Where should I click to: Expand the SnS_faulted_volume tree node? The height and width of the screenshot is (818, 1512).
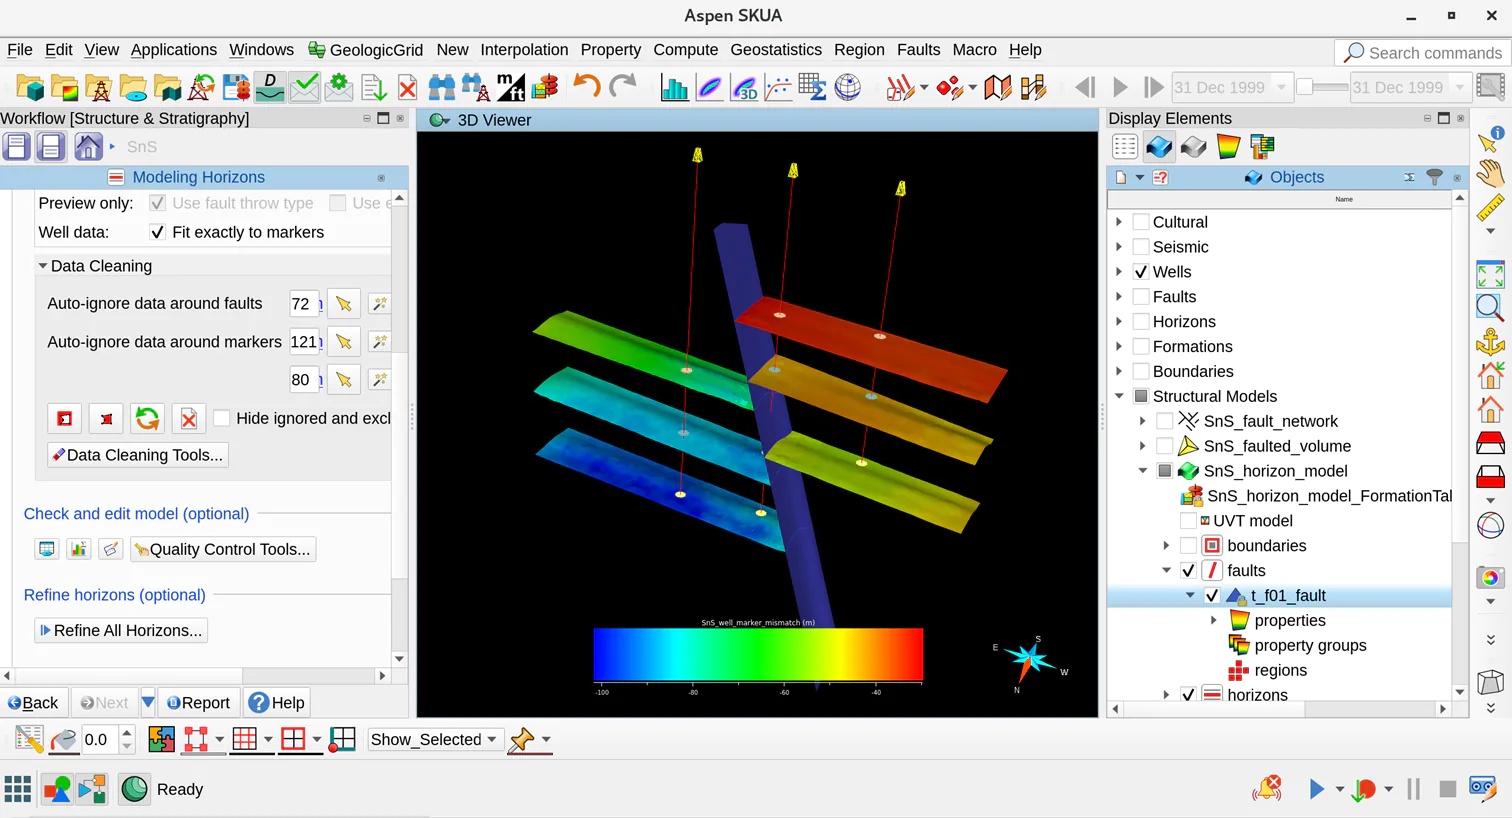coord(1143,446)
